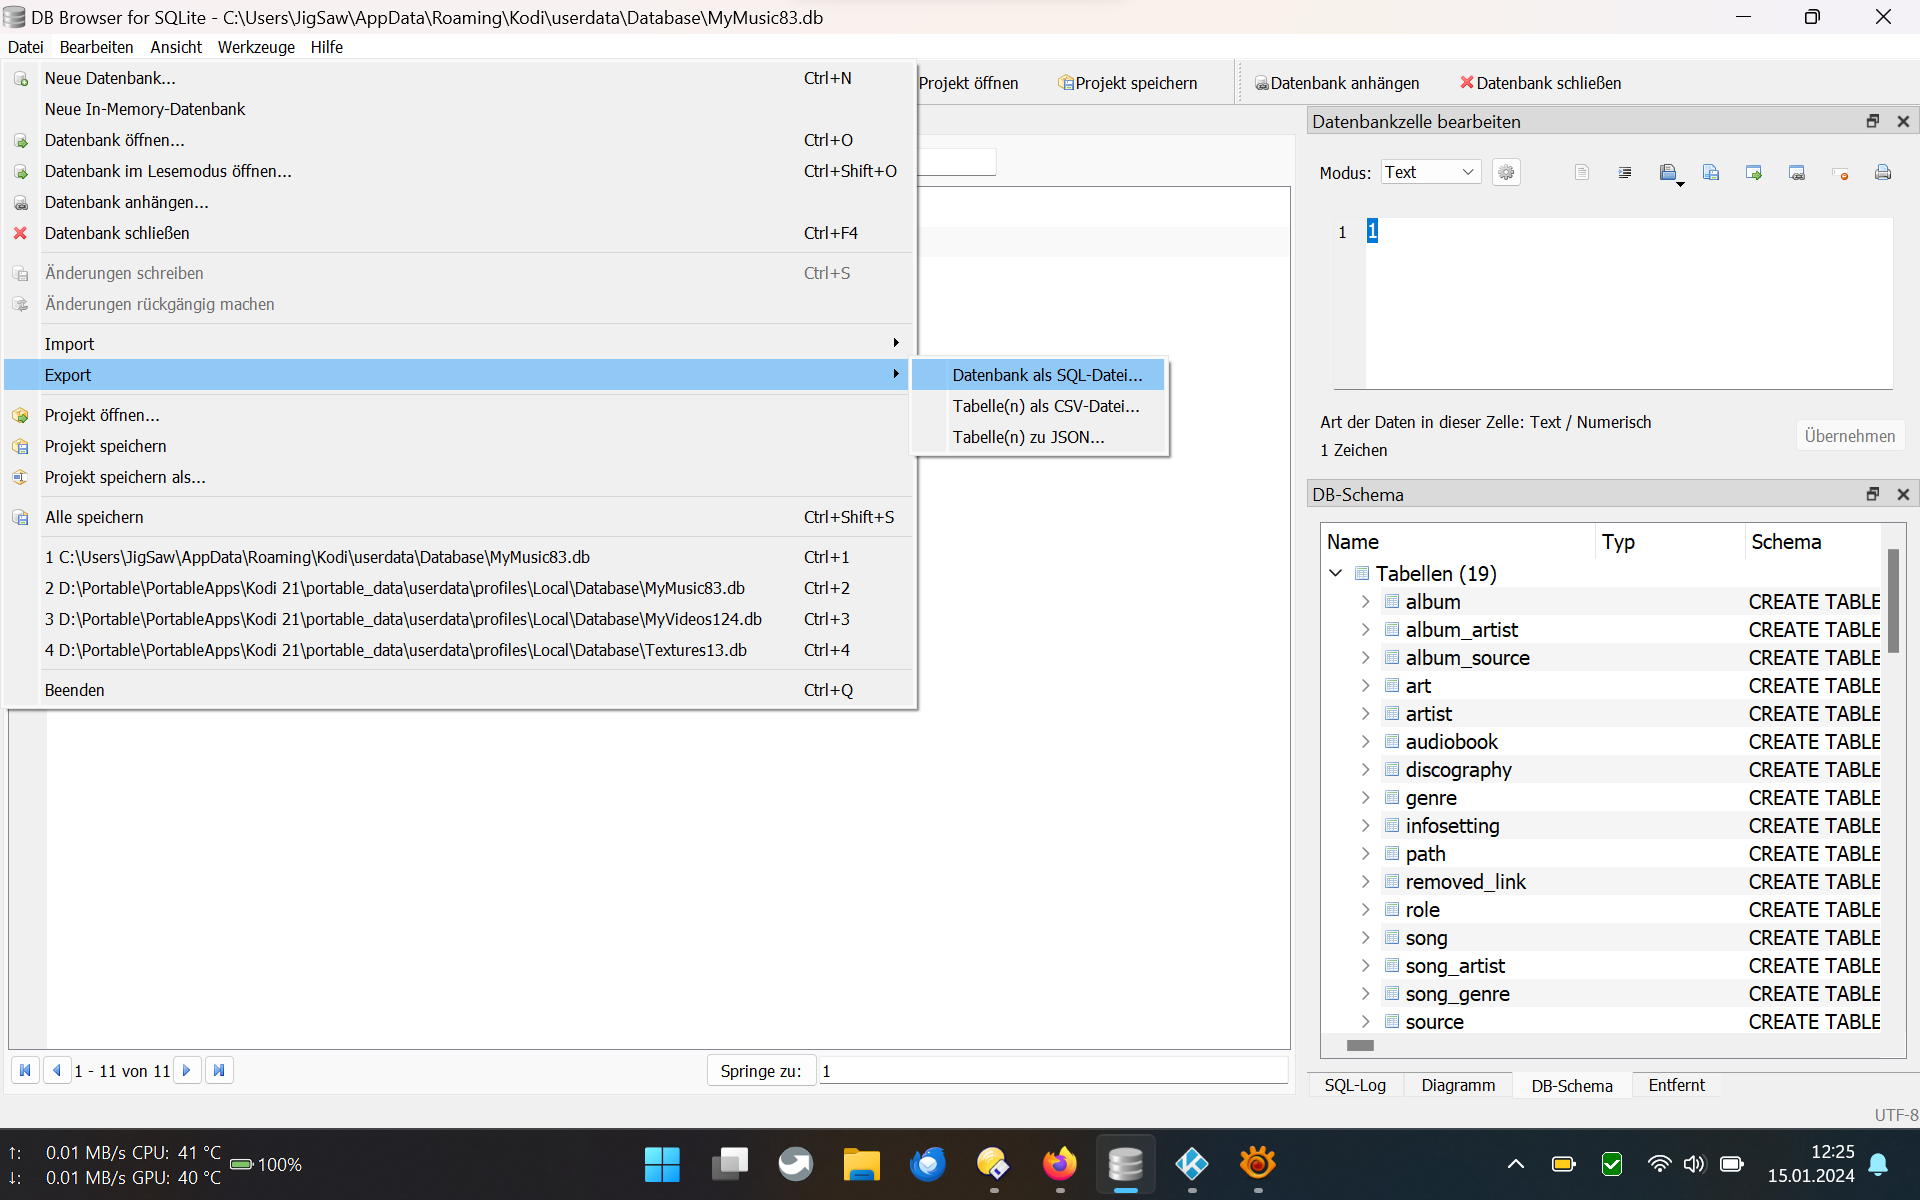Expand the album table node
The width and height of the screenshot is (1920, 1200).
1365,601
